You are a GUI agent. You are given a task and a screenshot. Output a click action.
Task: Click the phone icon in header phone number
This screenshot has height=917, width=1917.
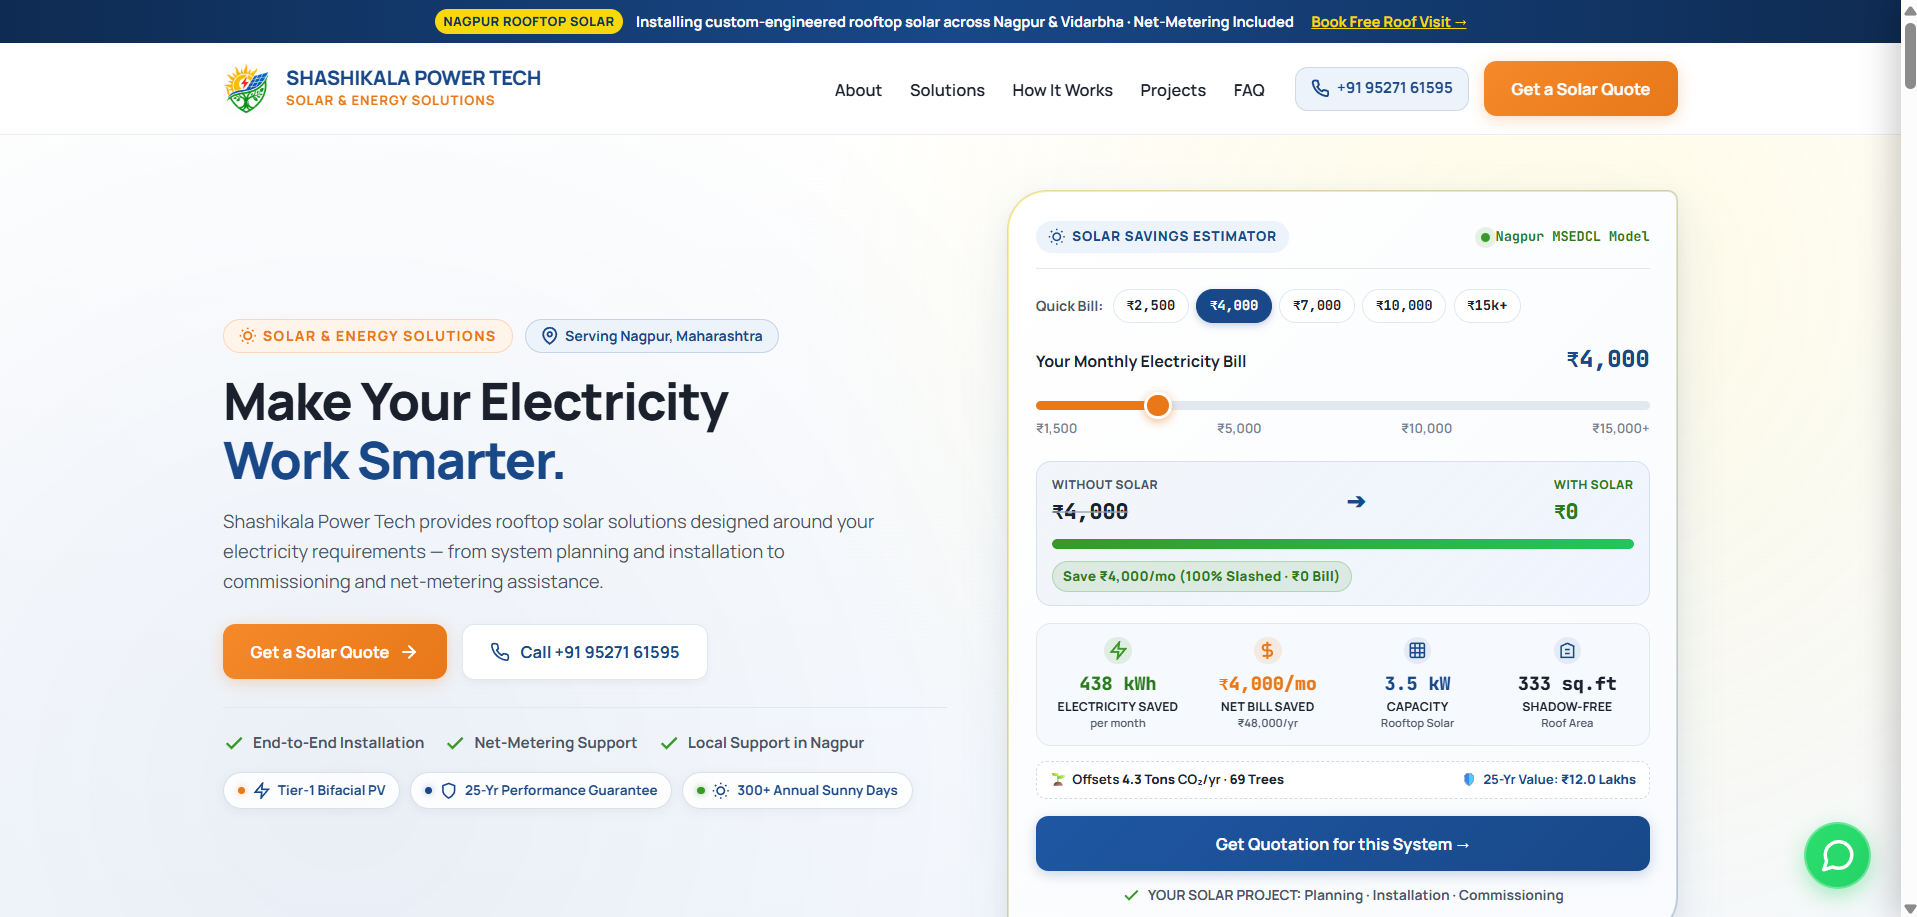pos(1320,88)
